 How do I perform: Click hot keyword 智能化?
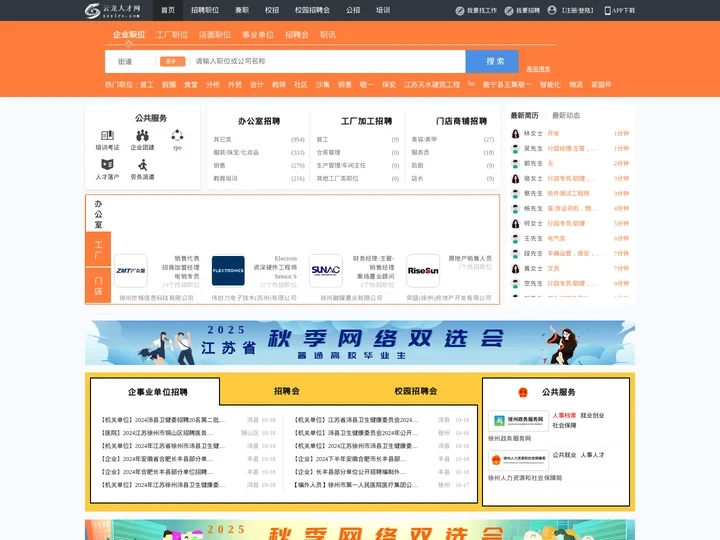point(550,84)
